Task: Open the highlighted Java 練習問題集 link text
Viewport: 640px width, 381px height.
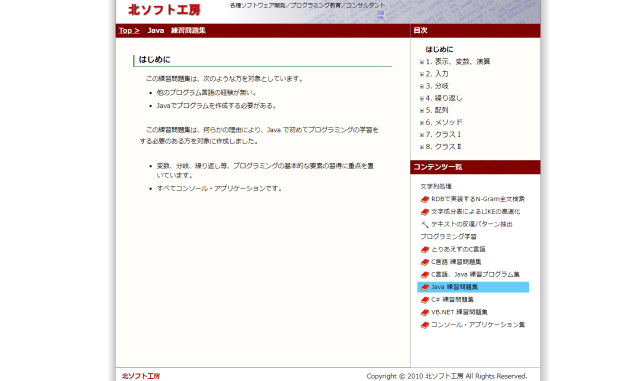Action: point(454,287)
